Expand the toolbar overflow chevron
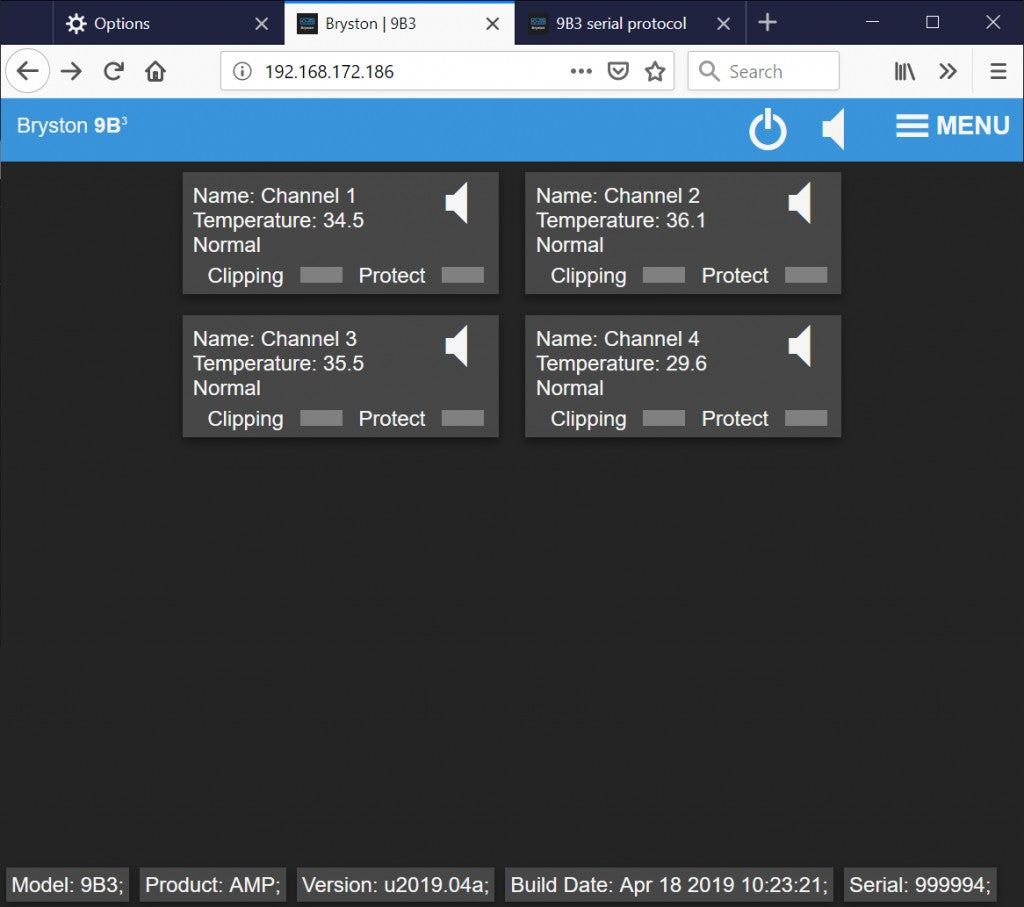This screenshot has width=1024, height=907. [x=948, y=71]
